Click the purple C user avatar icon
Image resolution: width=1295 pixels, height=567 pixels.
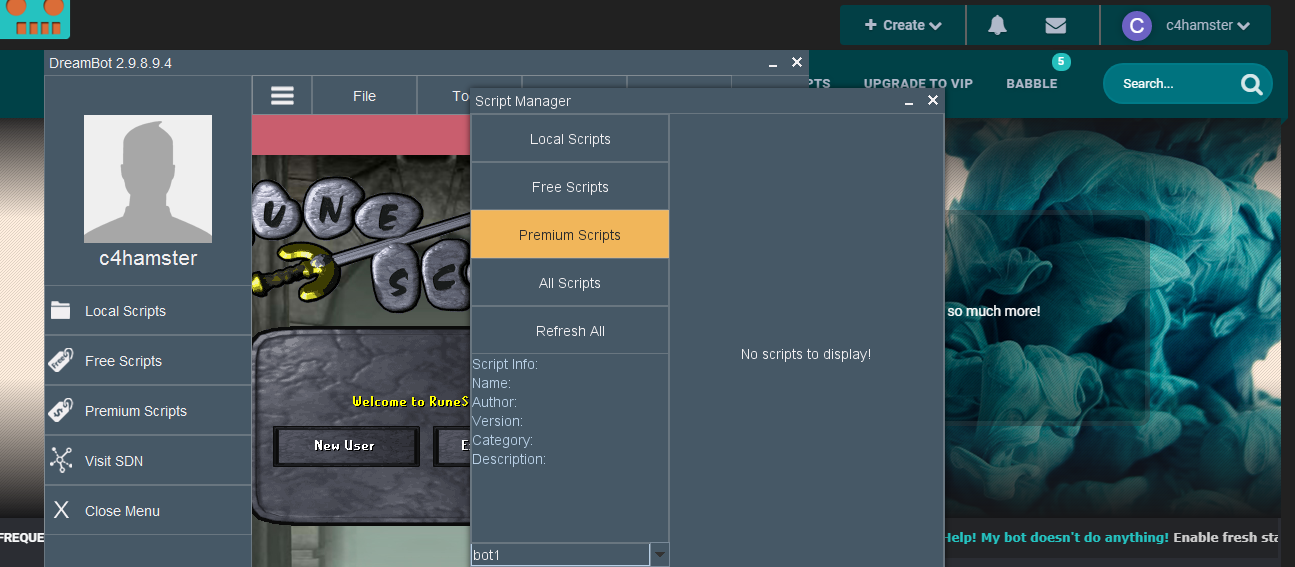tap(1137, 26)
